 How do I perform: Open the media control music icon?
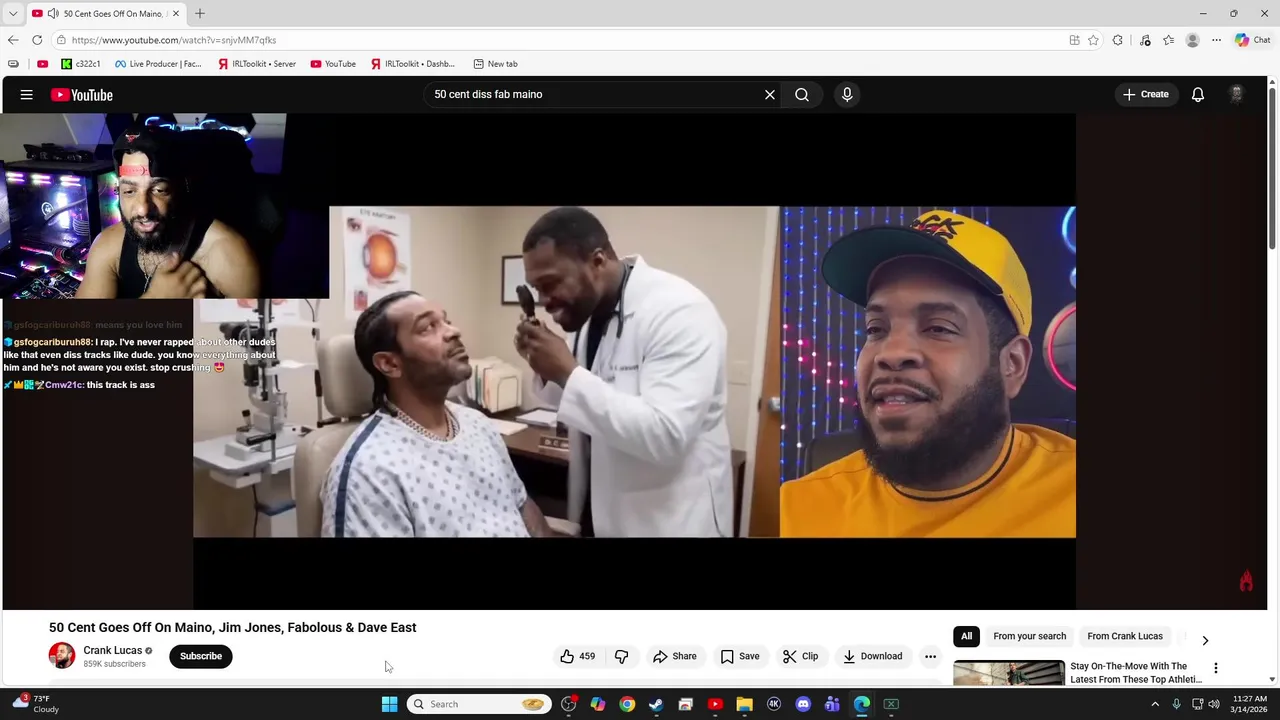(1145, 40)
